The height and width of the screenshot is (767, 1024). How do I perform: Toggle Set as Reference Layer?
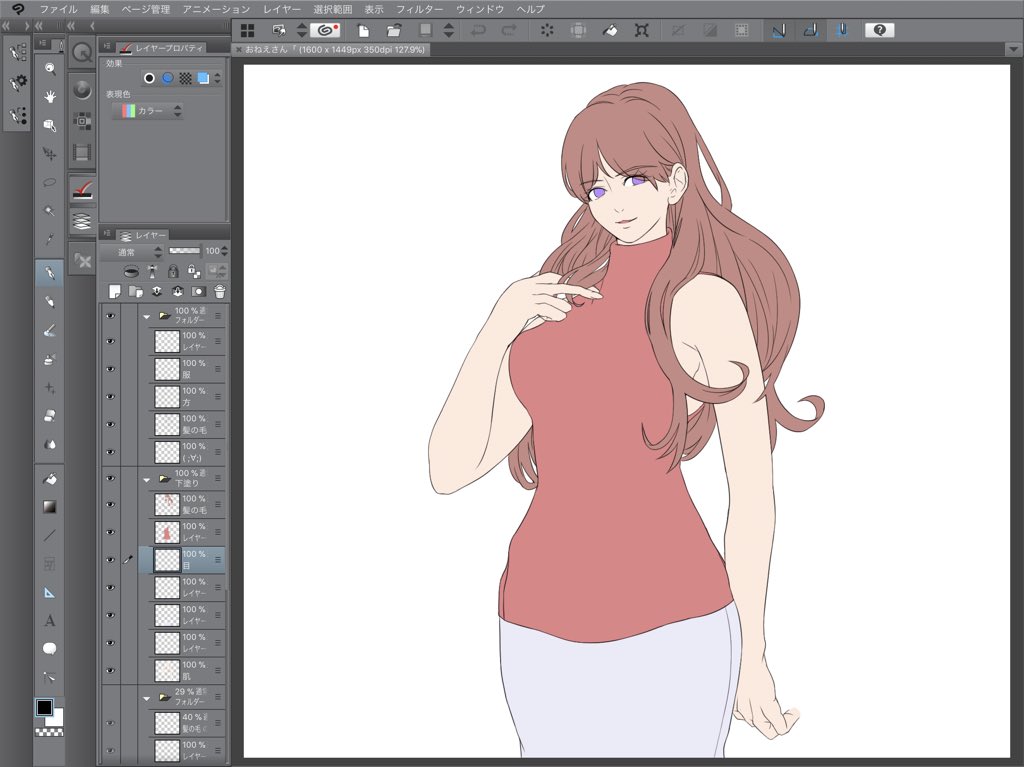pos(152,271)
